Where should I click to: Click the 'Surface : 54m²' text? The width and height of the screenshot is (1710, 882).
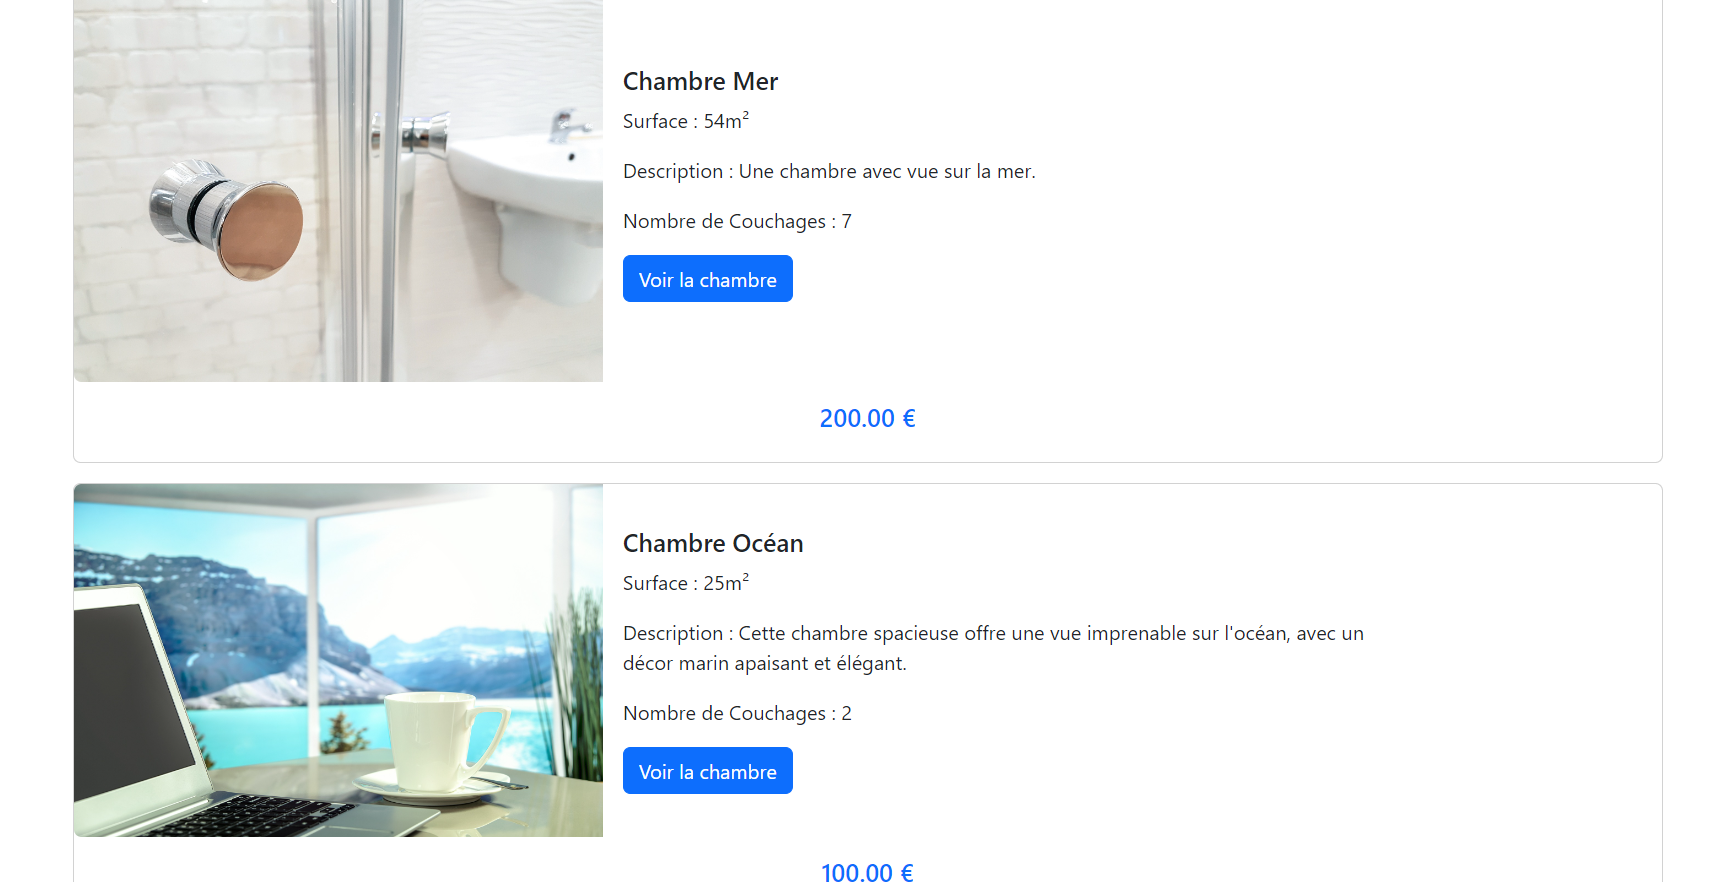point(686,120)
